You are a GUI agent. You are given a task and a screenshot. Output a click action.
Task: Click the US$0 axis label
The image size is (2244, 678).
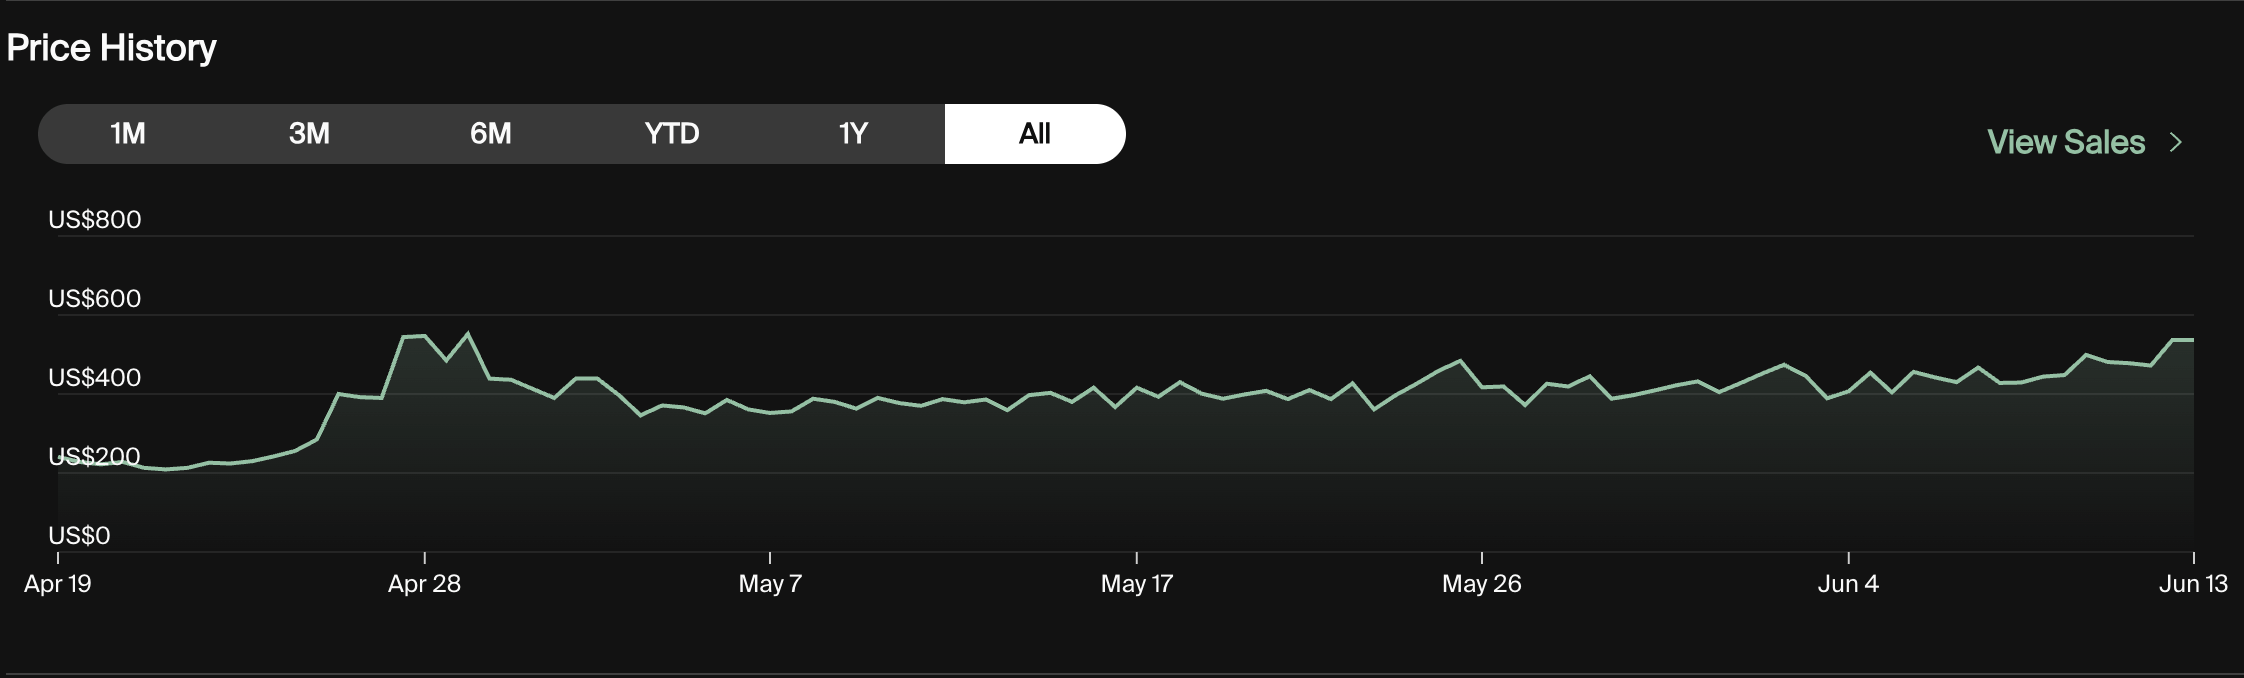point(79,536)
